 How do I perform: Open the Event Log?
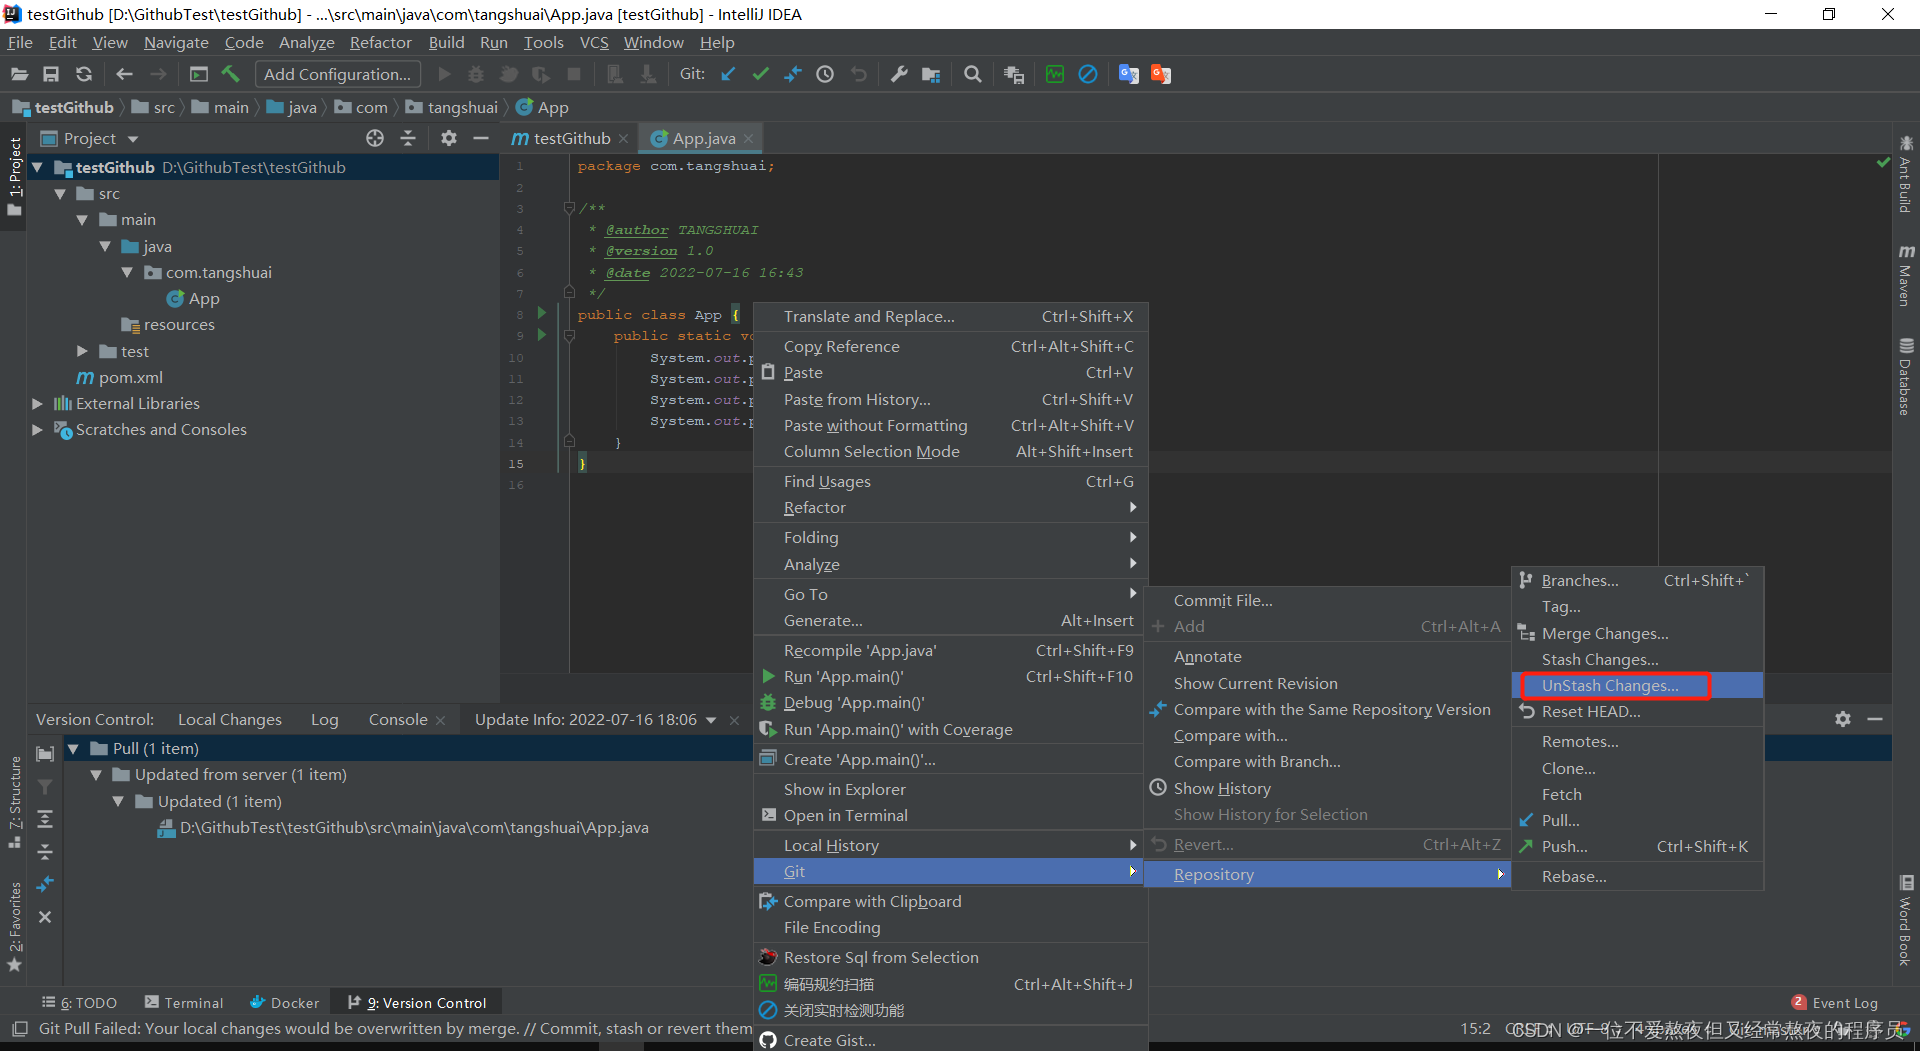[1835, 1002]
